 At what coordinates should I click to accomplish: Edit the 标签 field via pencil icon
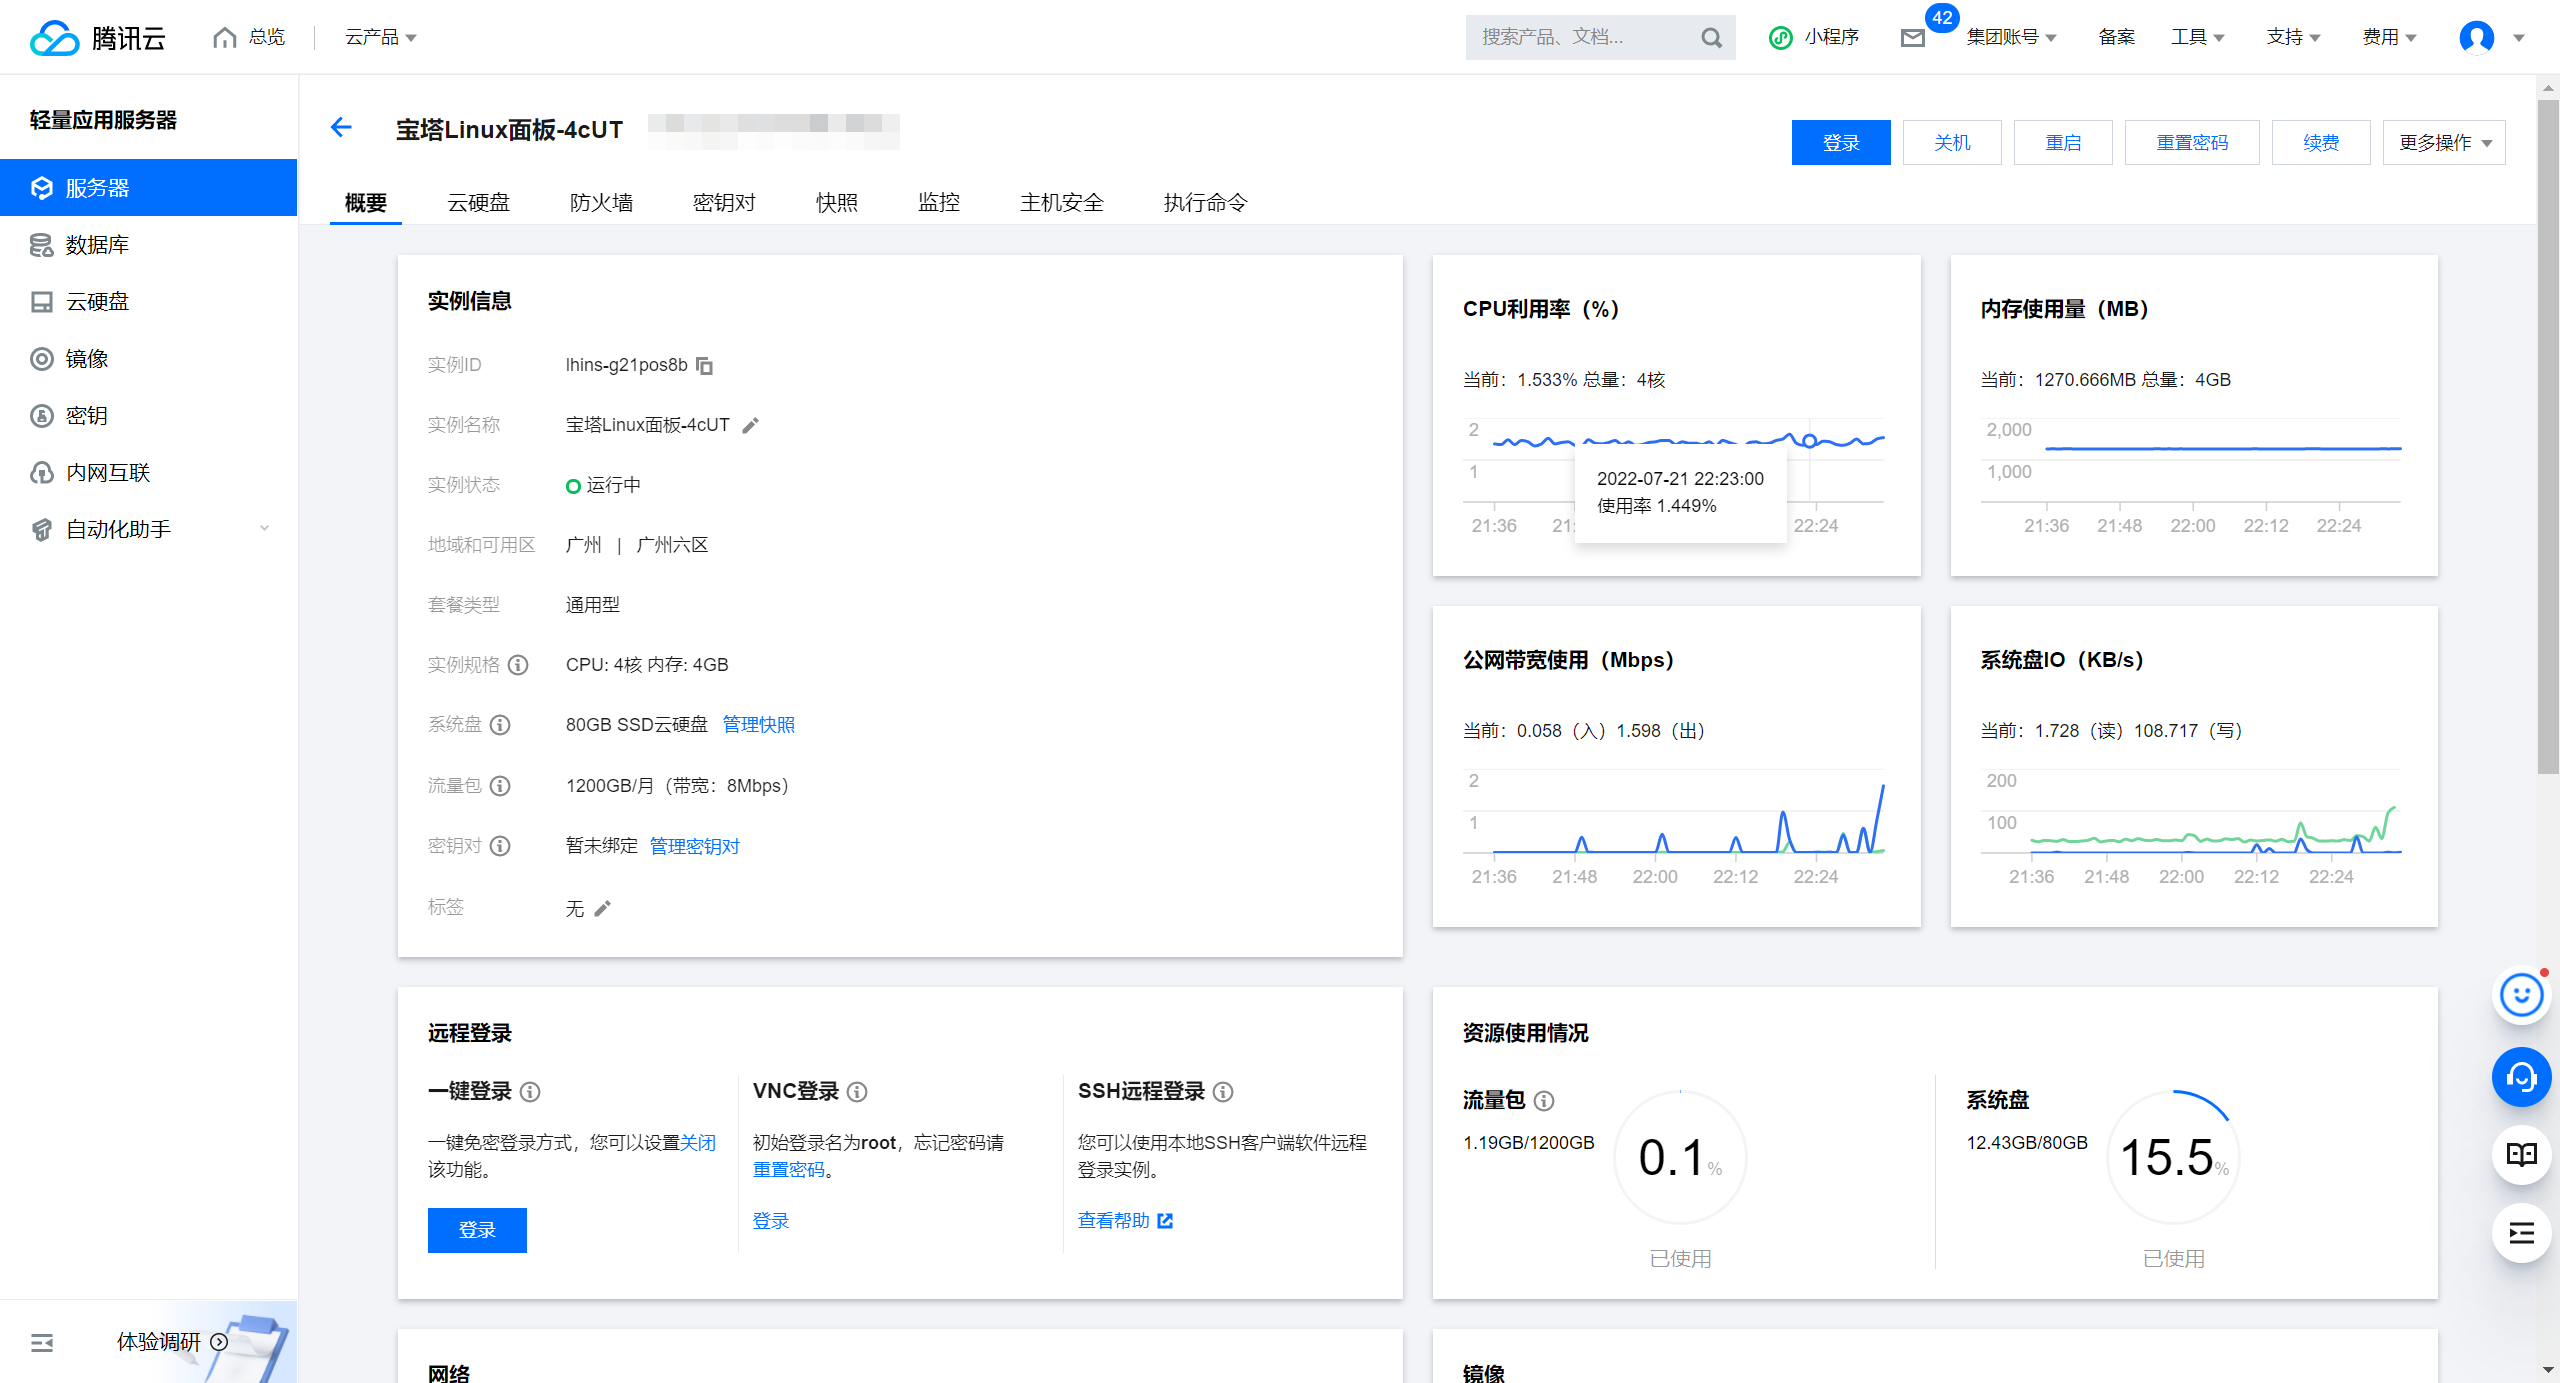(x=602, y=908)
